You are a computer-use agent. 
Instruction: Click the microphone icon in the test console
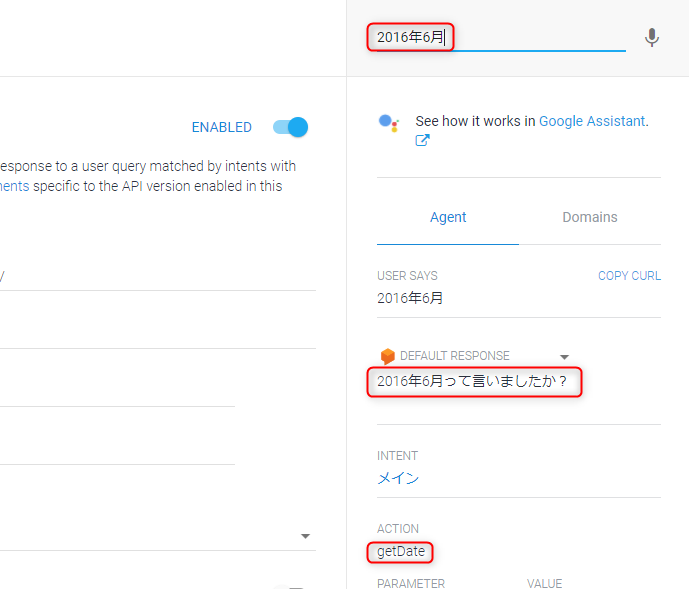pyautogui.click(x=652, y=37)
